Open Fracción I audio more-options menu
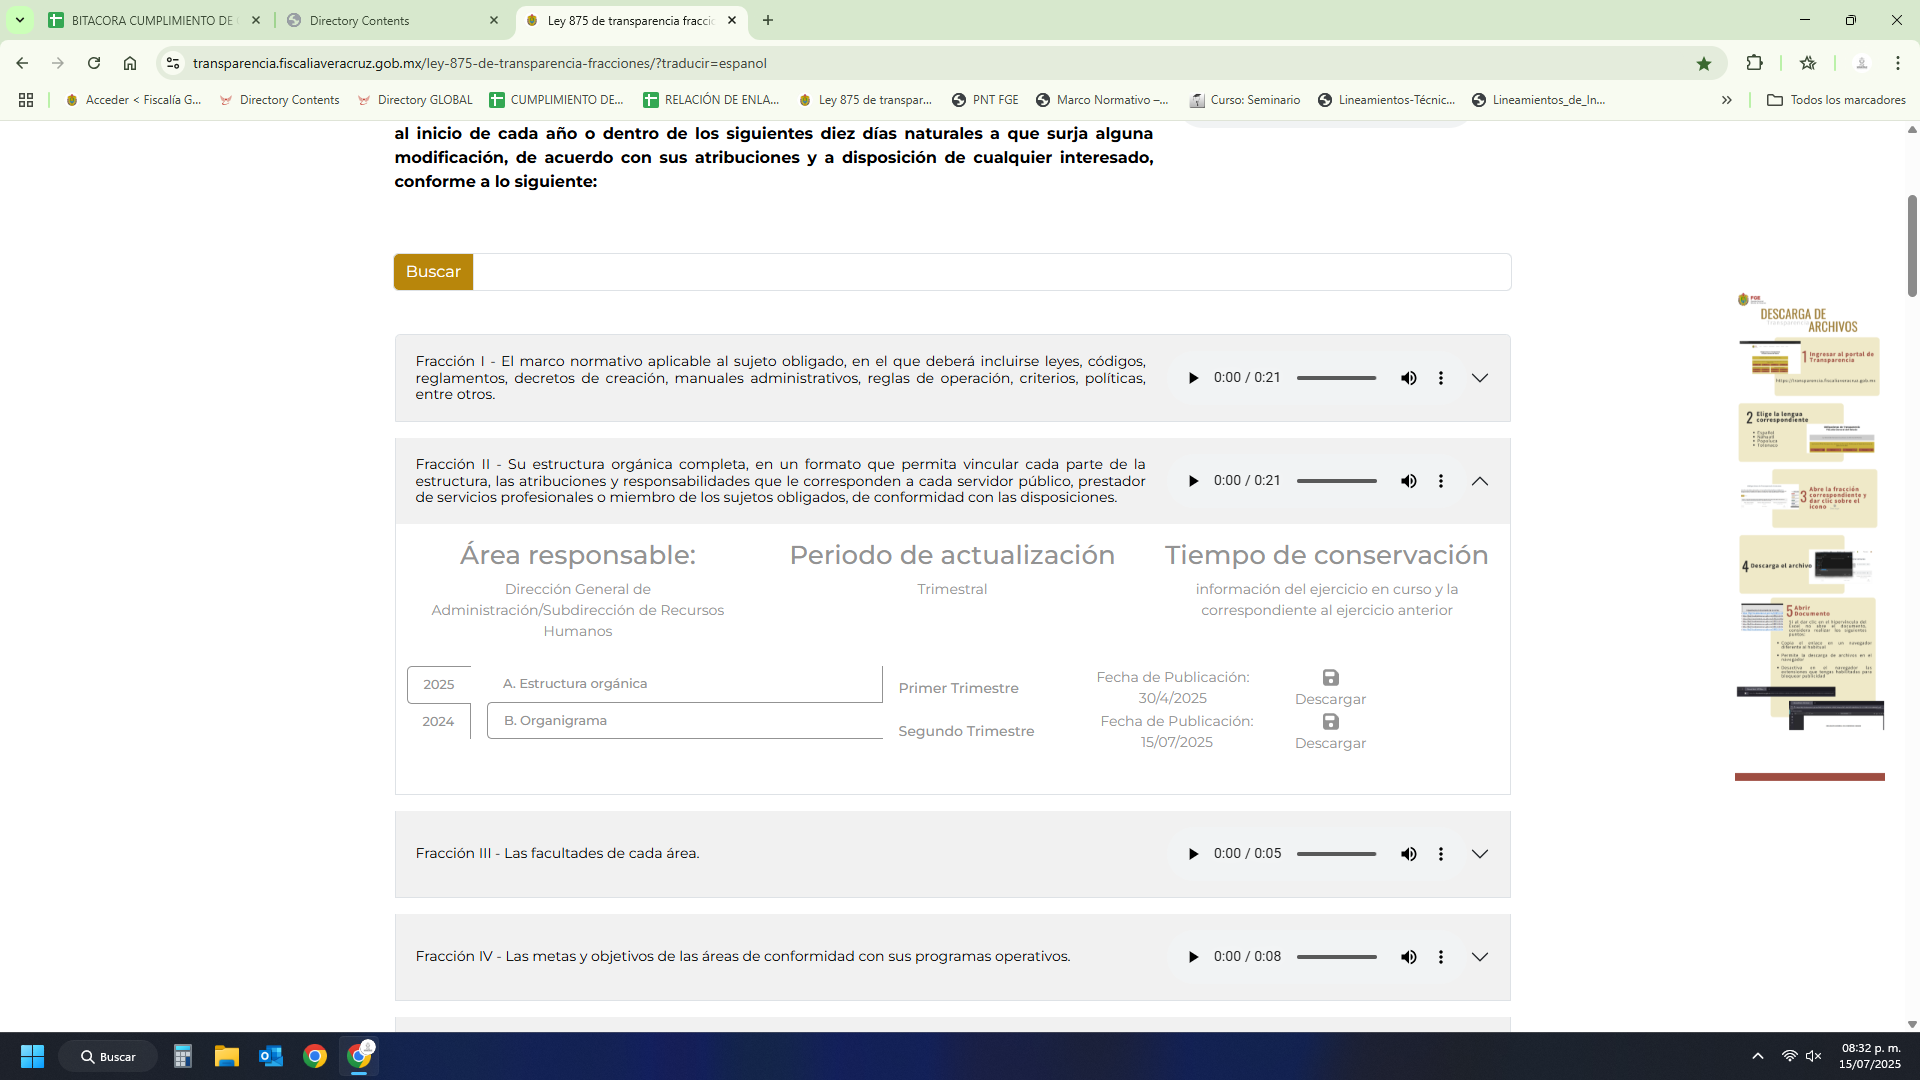The height and width of the screenshot is (1080, 1920). 1440,378
